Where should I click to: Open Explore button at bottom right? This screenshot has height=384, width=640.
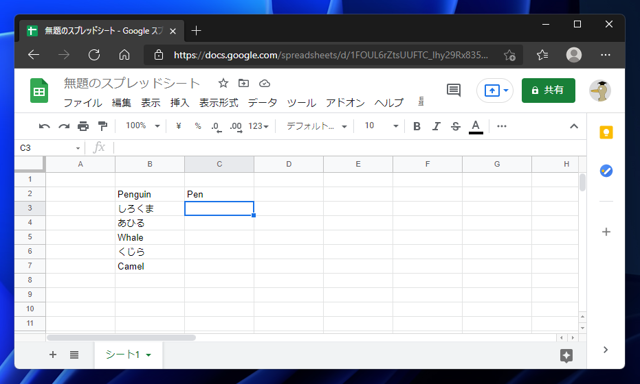[x=566, y=355]
